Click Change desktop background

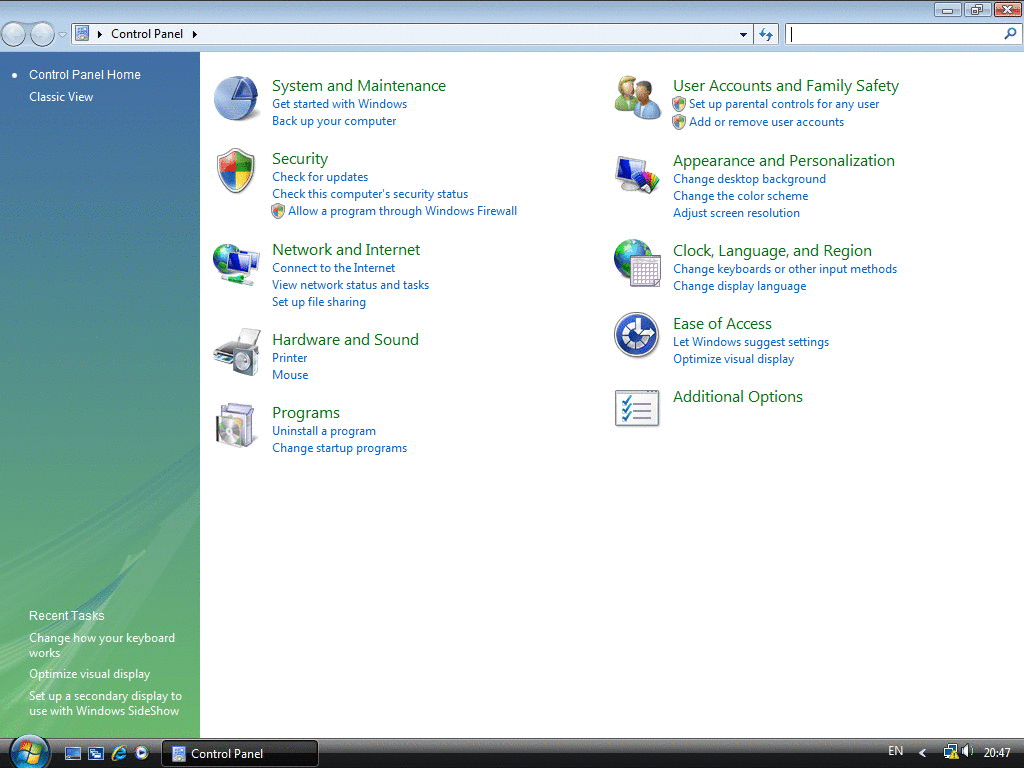tap(749, 179)
